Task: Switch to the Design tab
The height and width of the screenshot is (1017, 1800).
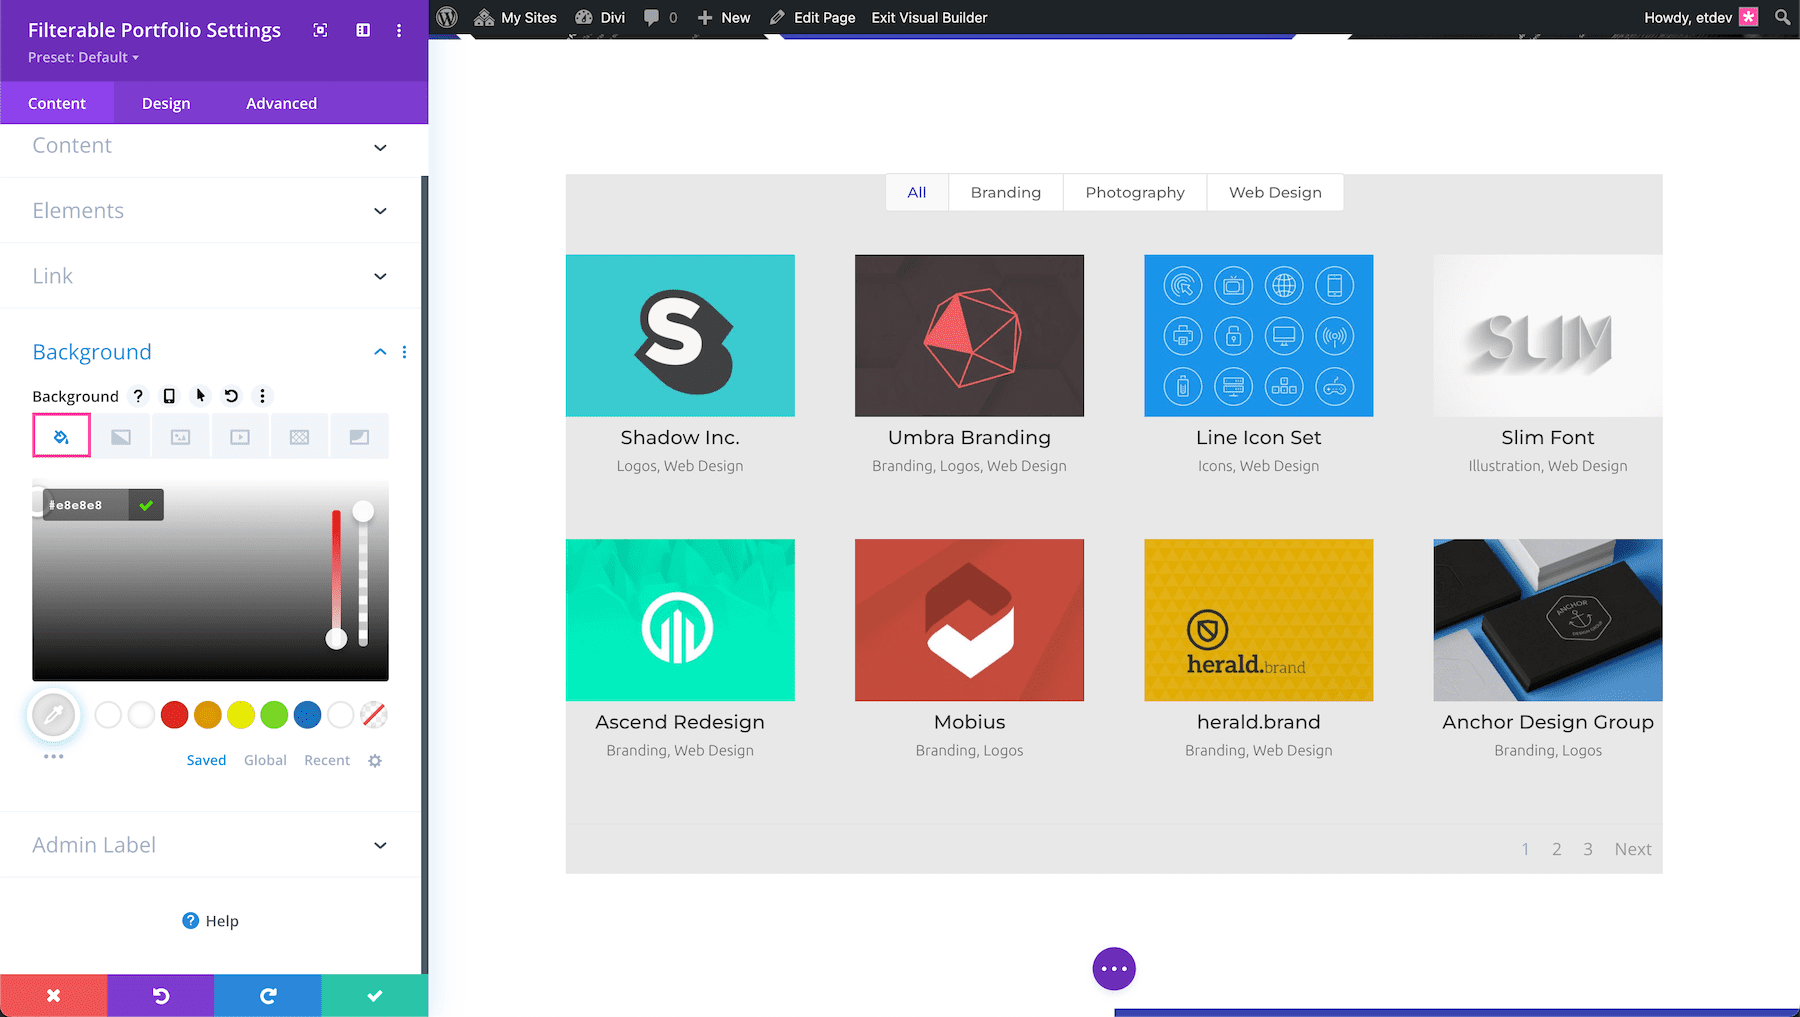Action: (165, 102)
